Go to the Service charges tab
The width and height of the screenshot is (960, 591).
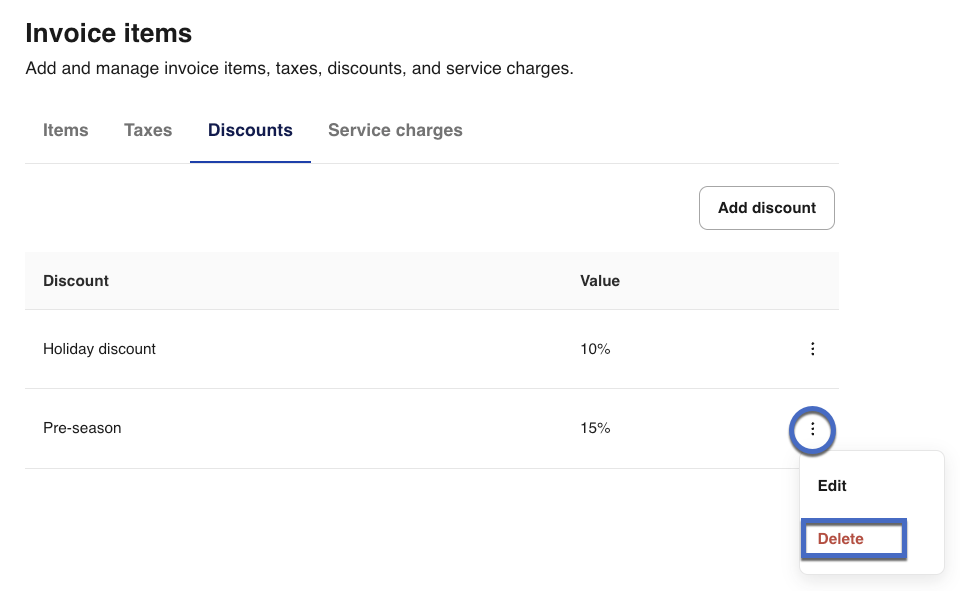click(x=395, y=130)
